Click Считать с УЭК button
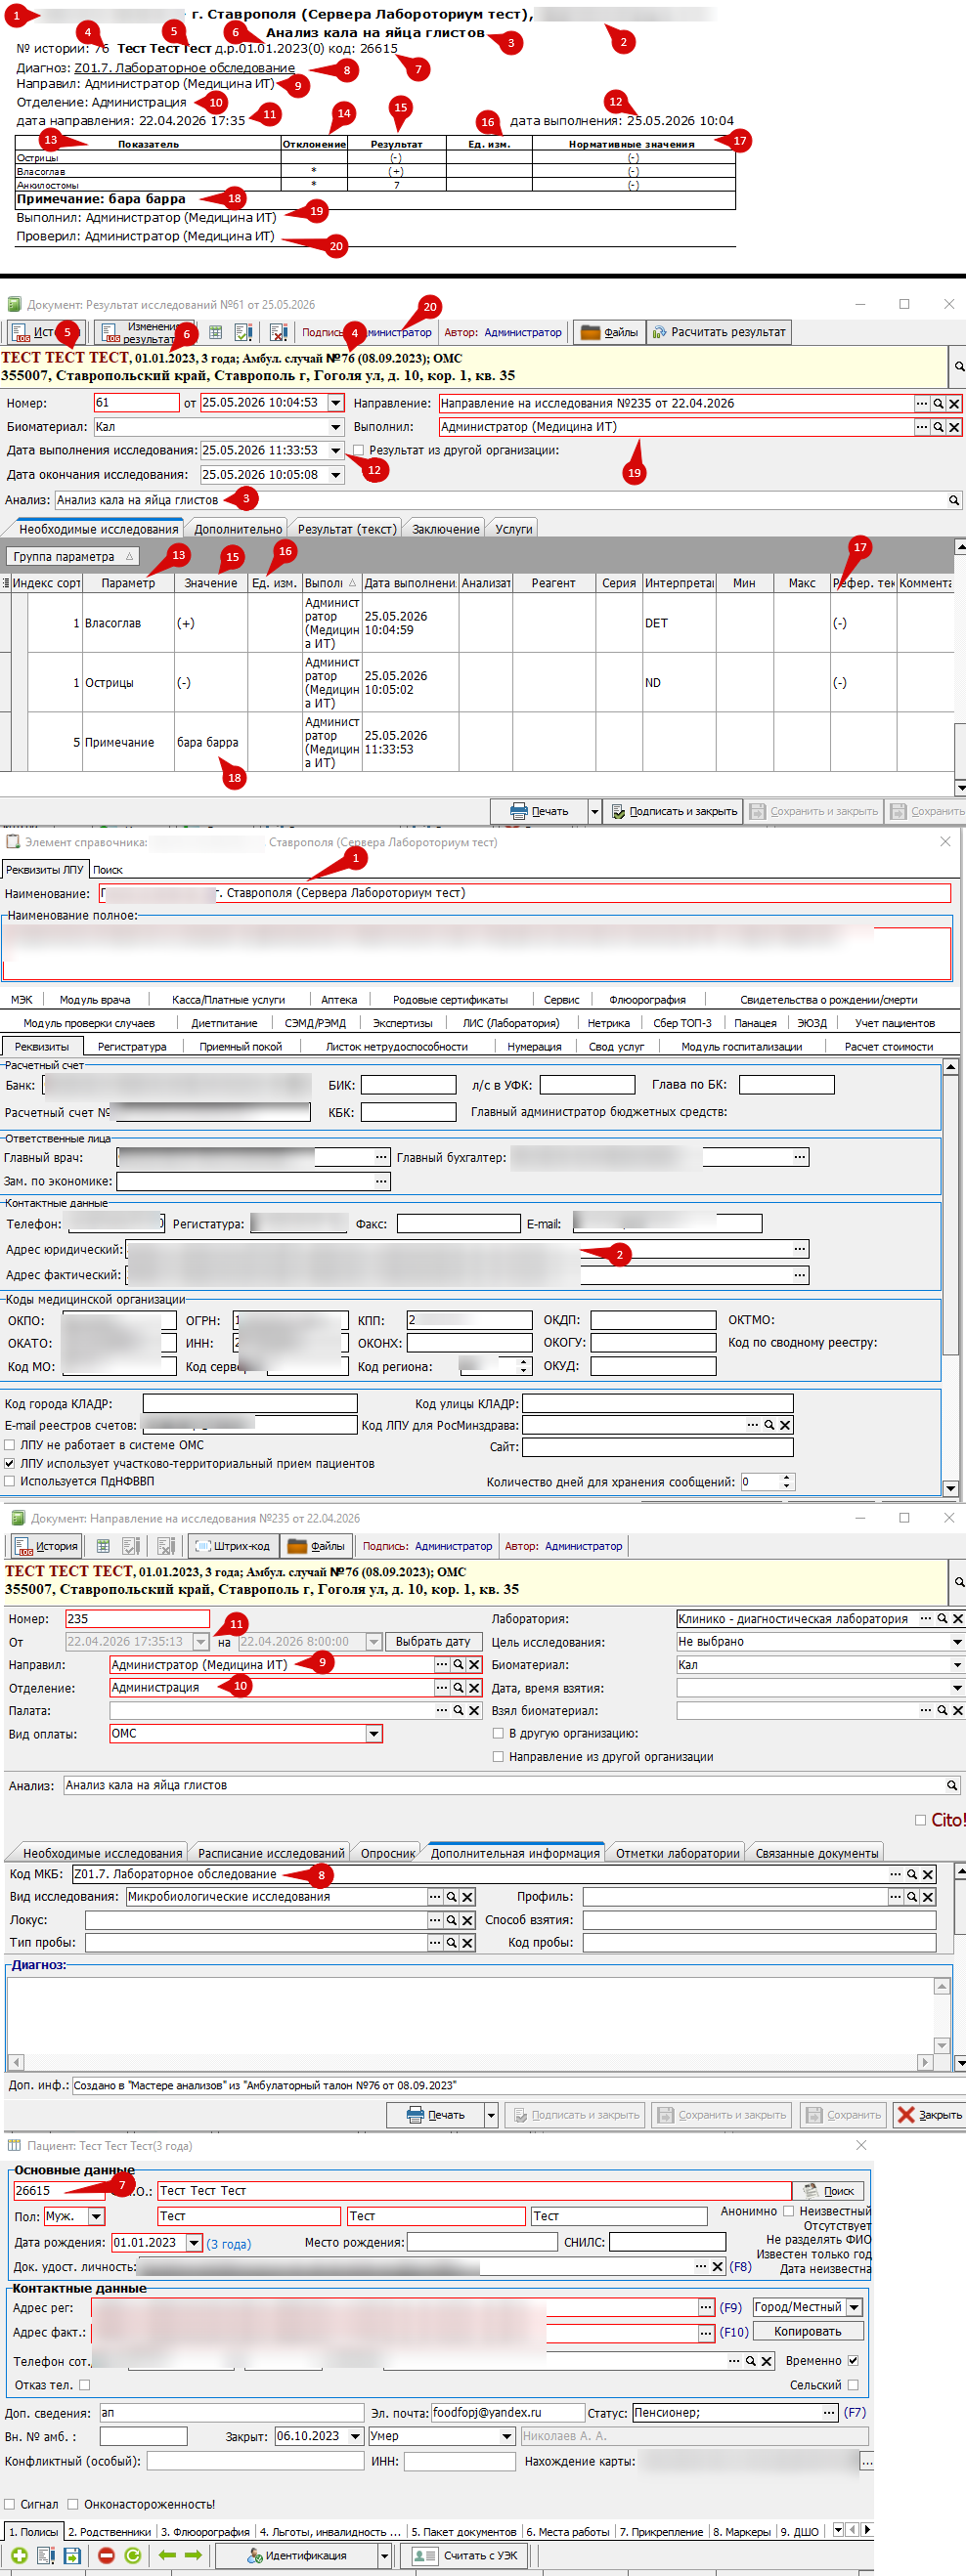This screenshot has width=966, height=2576. click(x=465, y=2555)
